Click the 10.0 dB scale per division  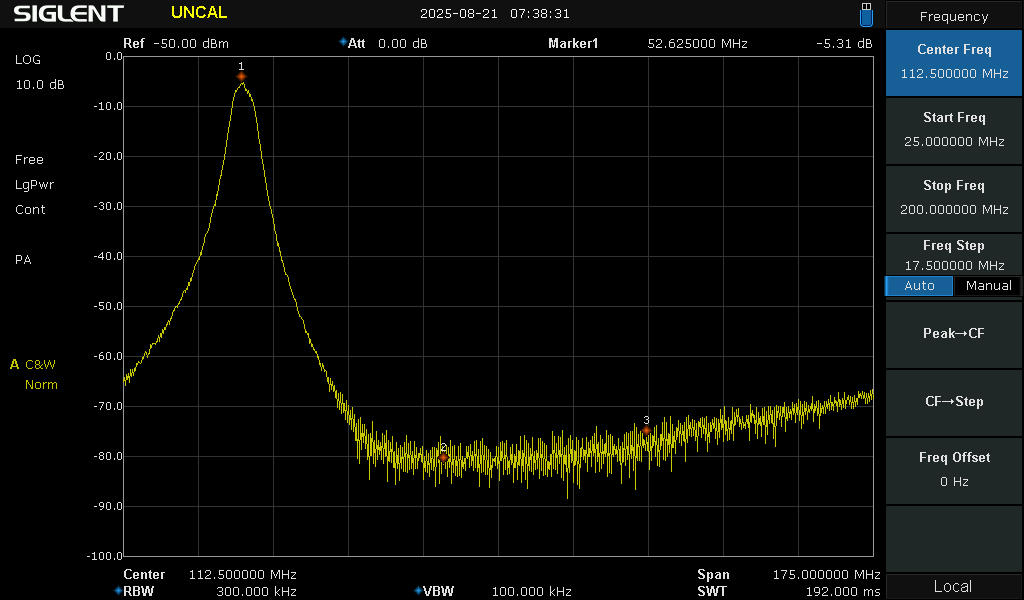coord(40,85)
